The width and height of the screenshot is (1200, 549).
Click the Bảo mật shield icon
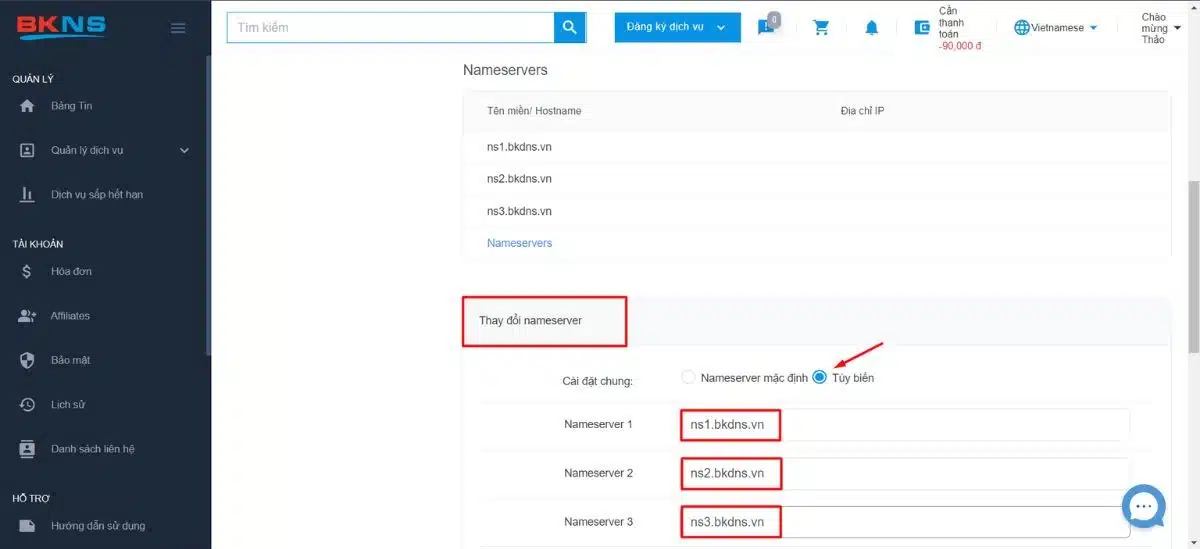(x=28, y=360)
